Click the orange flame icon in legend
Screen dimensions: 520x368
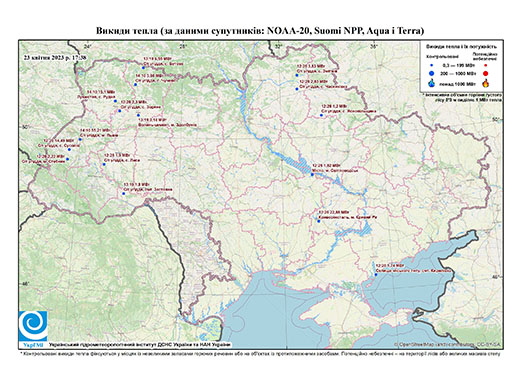coord(485,83)
